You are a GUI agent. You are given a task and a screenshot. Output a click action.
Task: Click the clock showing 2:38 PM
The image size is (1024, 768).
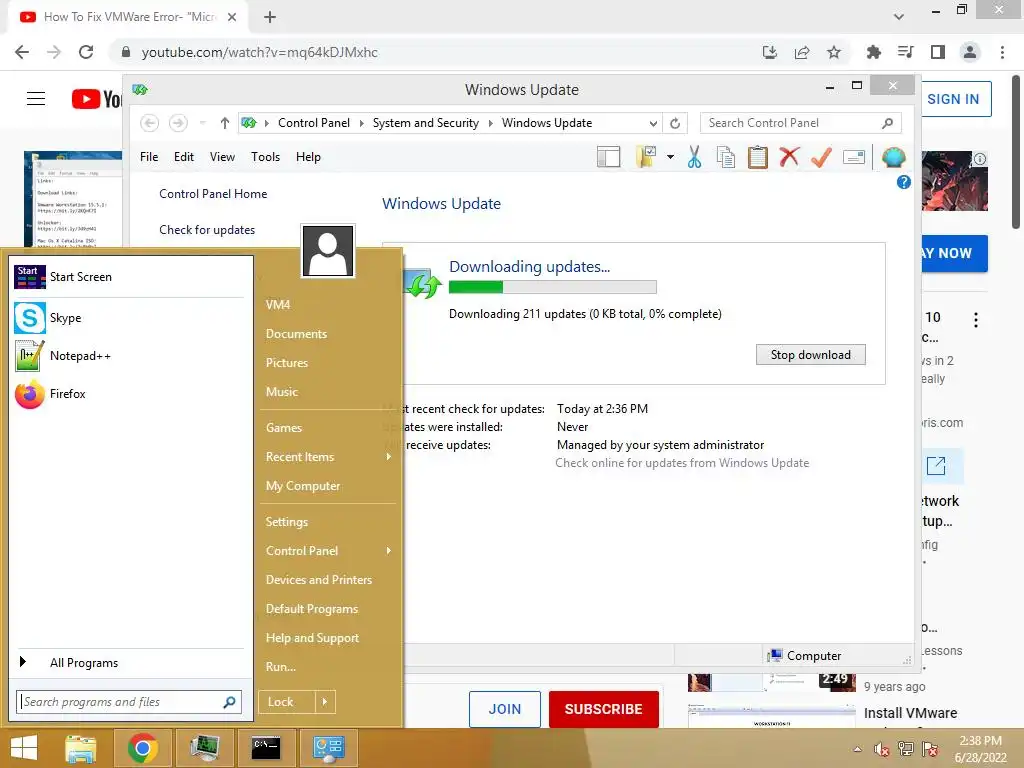pyautogui.click(x=980, y=741)
